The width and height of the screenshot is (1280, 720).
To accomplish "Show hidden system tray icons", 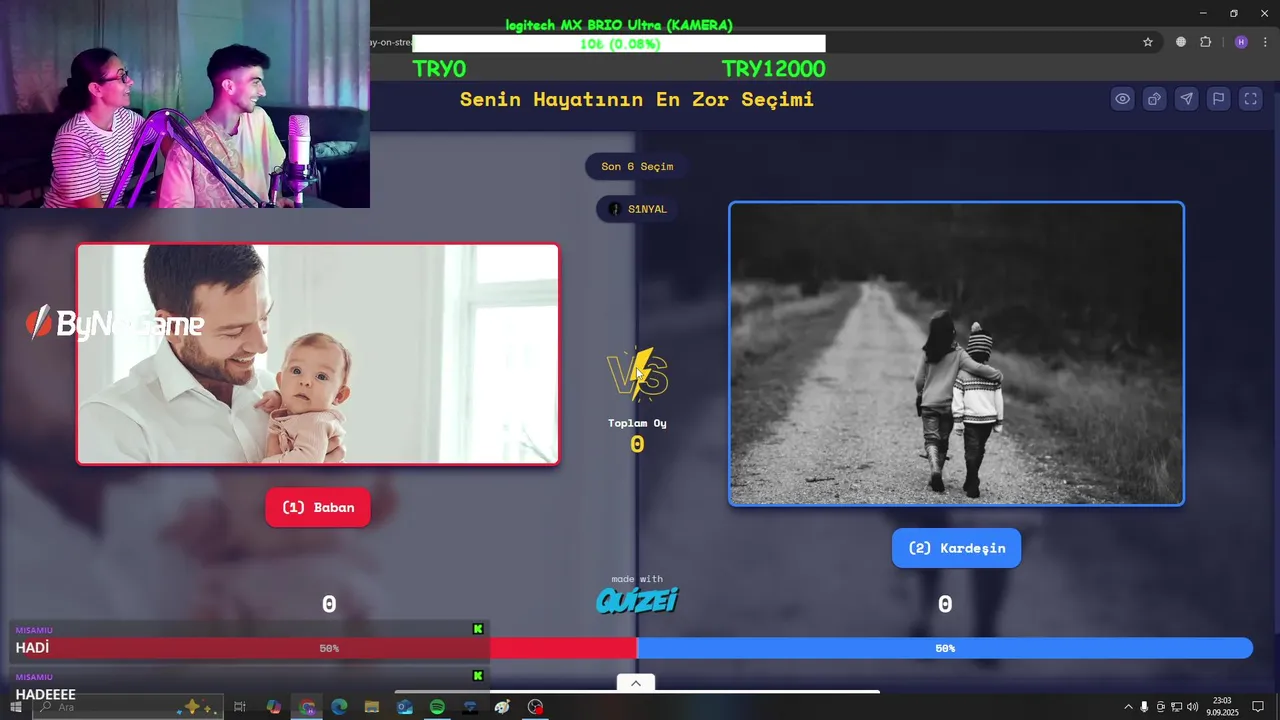I will [1129, 707].
